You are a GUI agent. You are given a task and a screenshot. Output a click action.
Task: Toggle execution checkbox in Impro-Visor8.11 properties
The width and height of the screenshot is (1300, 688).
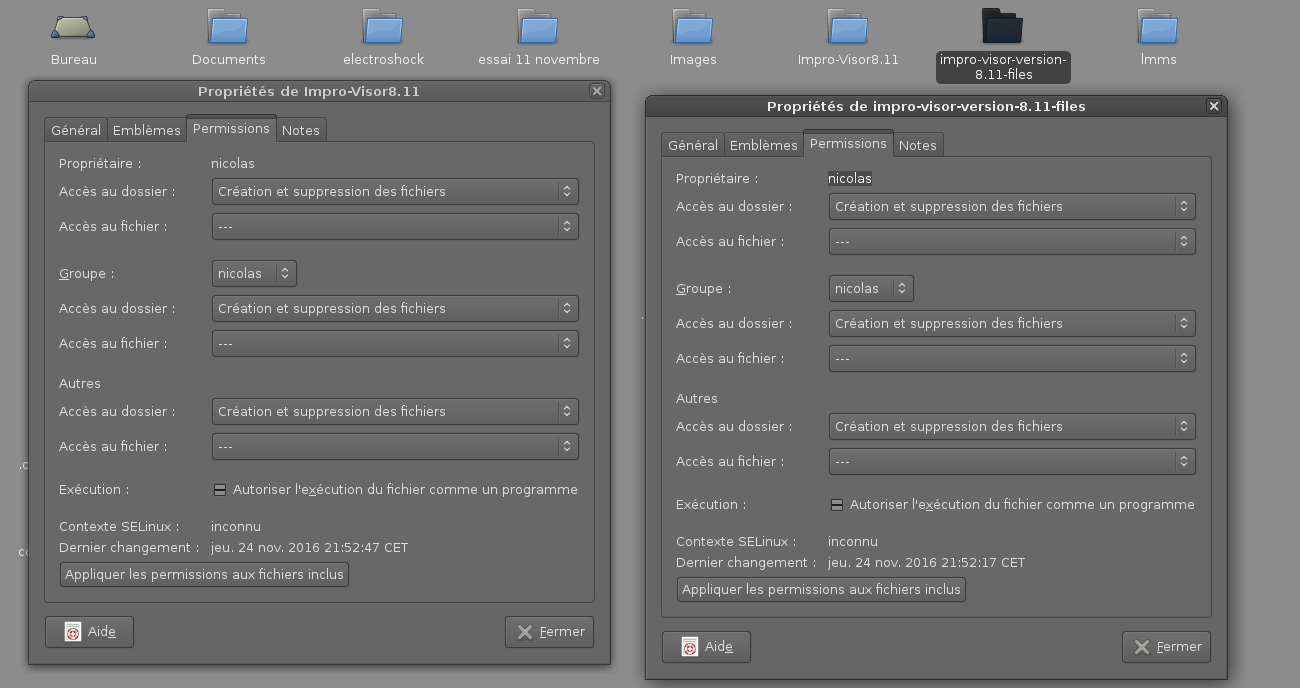[220, 490]
